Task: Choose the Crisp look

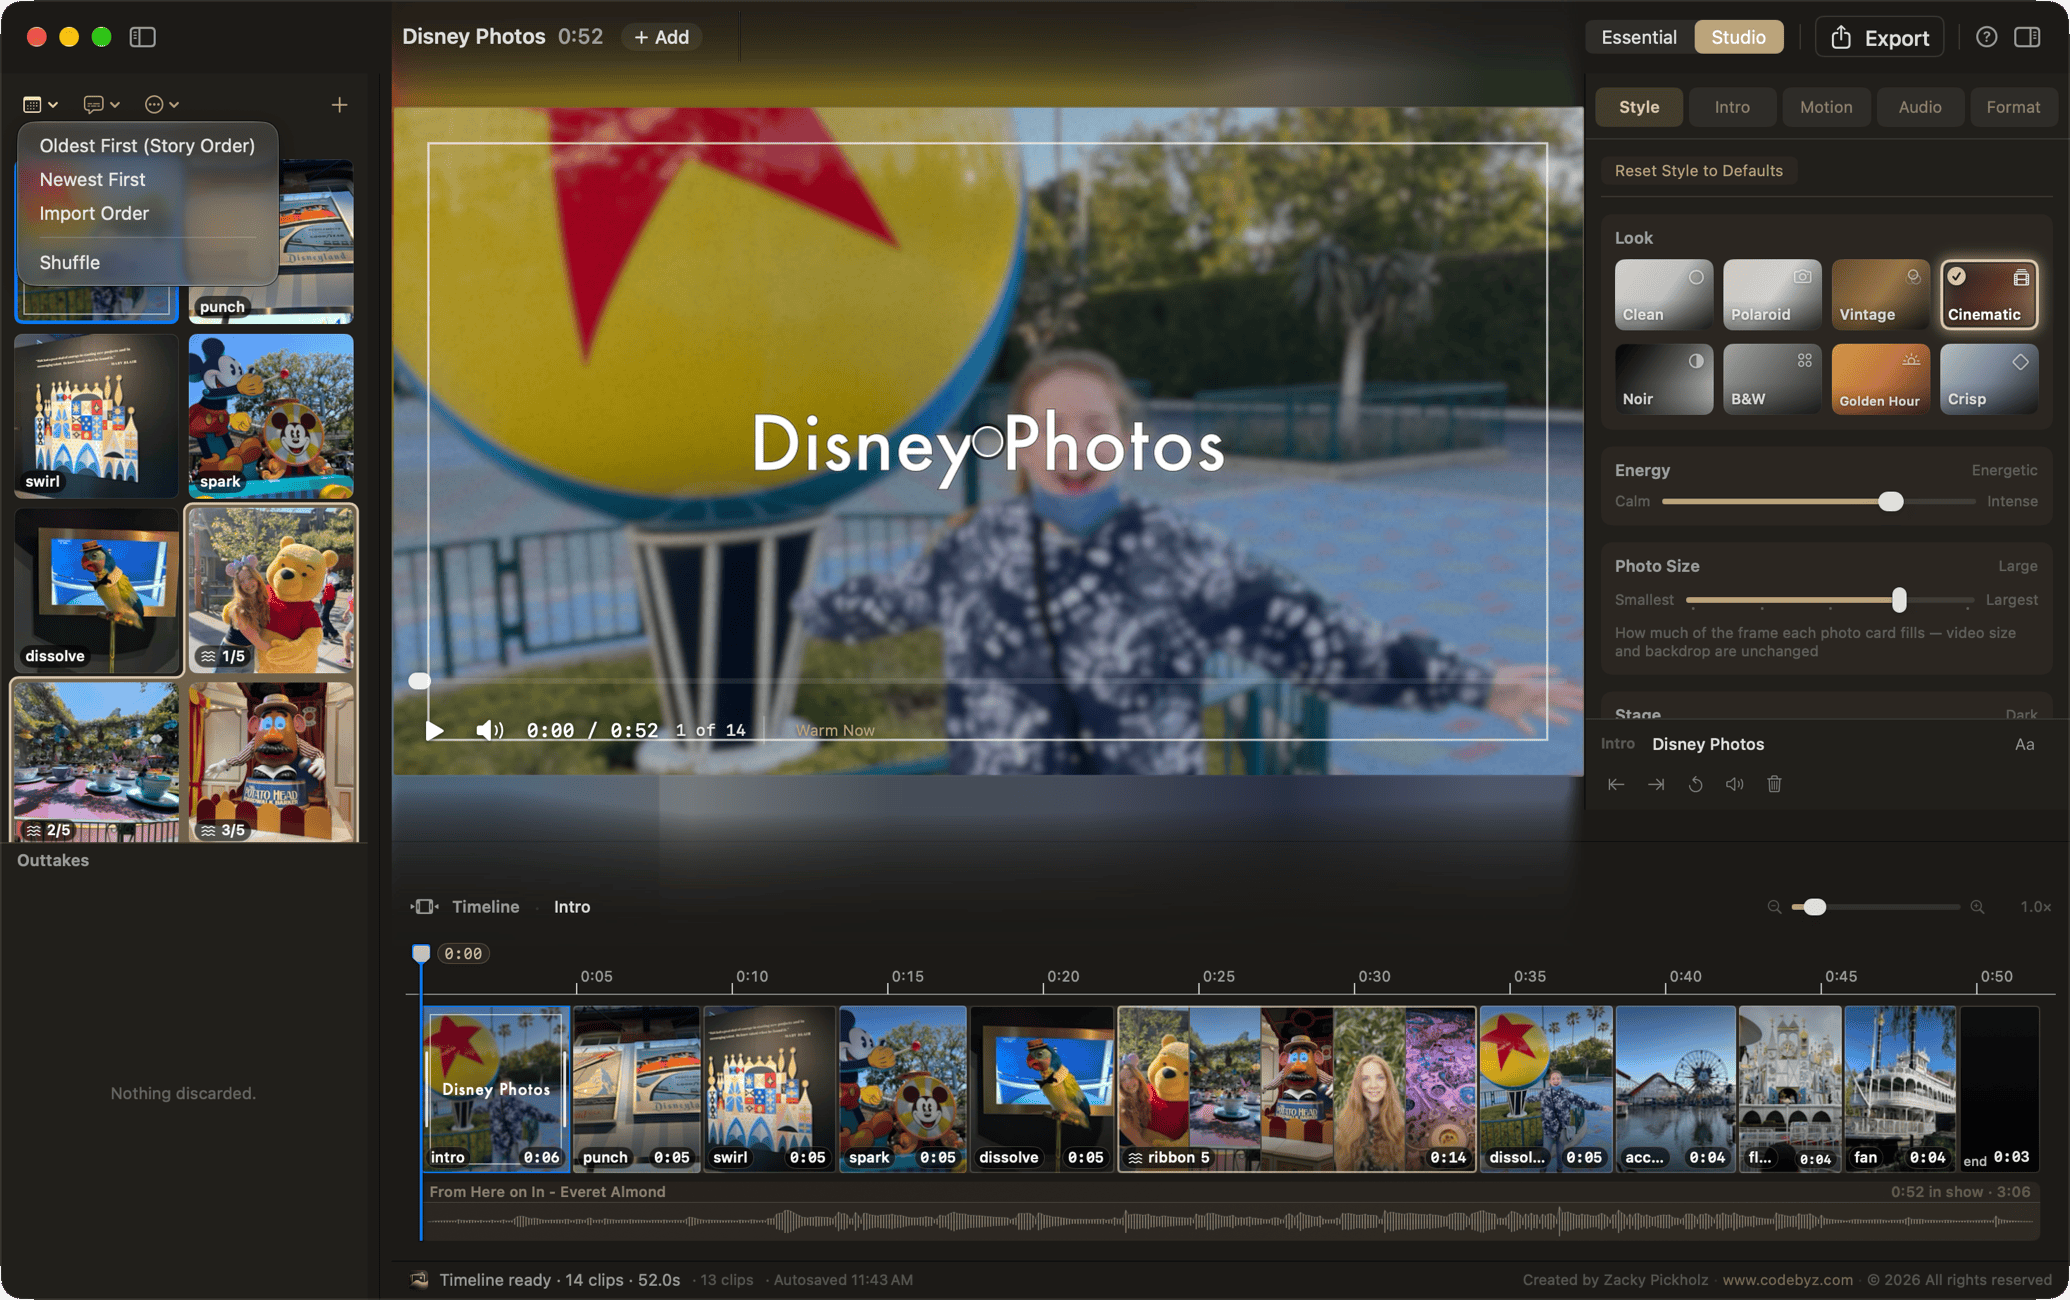Action: point(1988,379)
